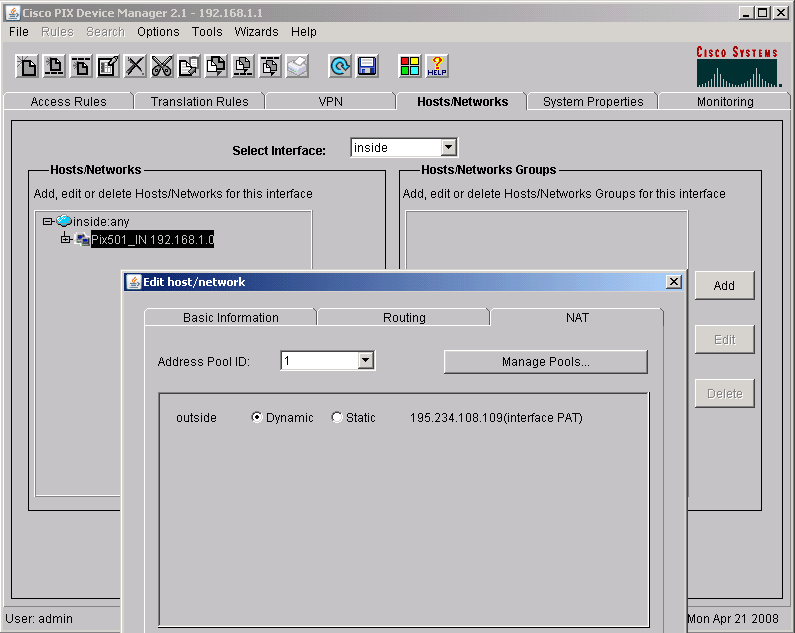795x633 pixels.
Task: Close the Edit host/network dialog
Action: coord(673,282)
